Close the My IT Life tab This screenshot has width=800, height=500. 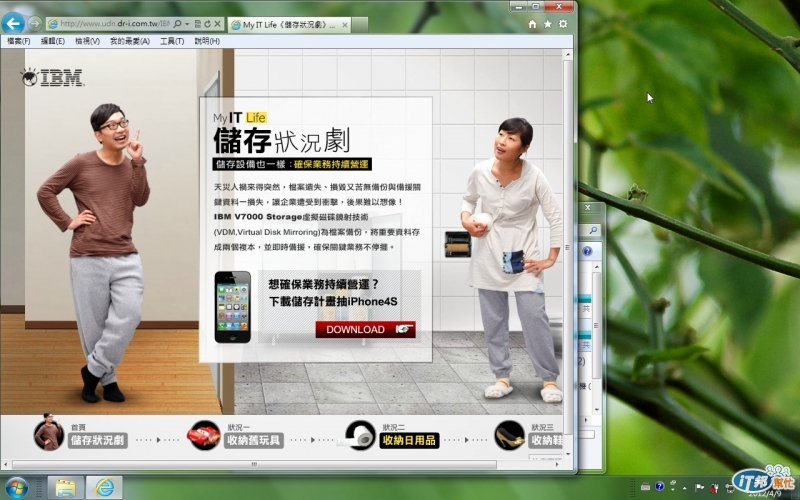point(345,24)
